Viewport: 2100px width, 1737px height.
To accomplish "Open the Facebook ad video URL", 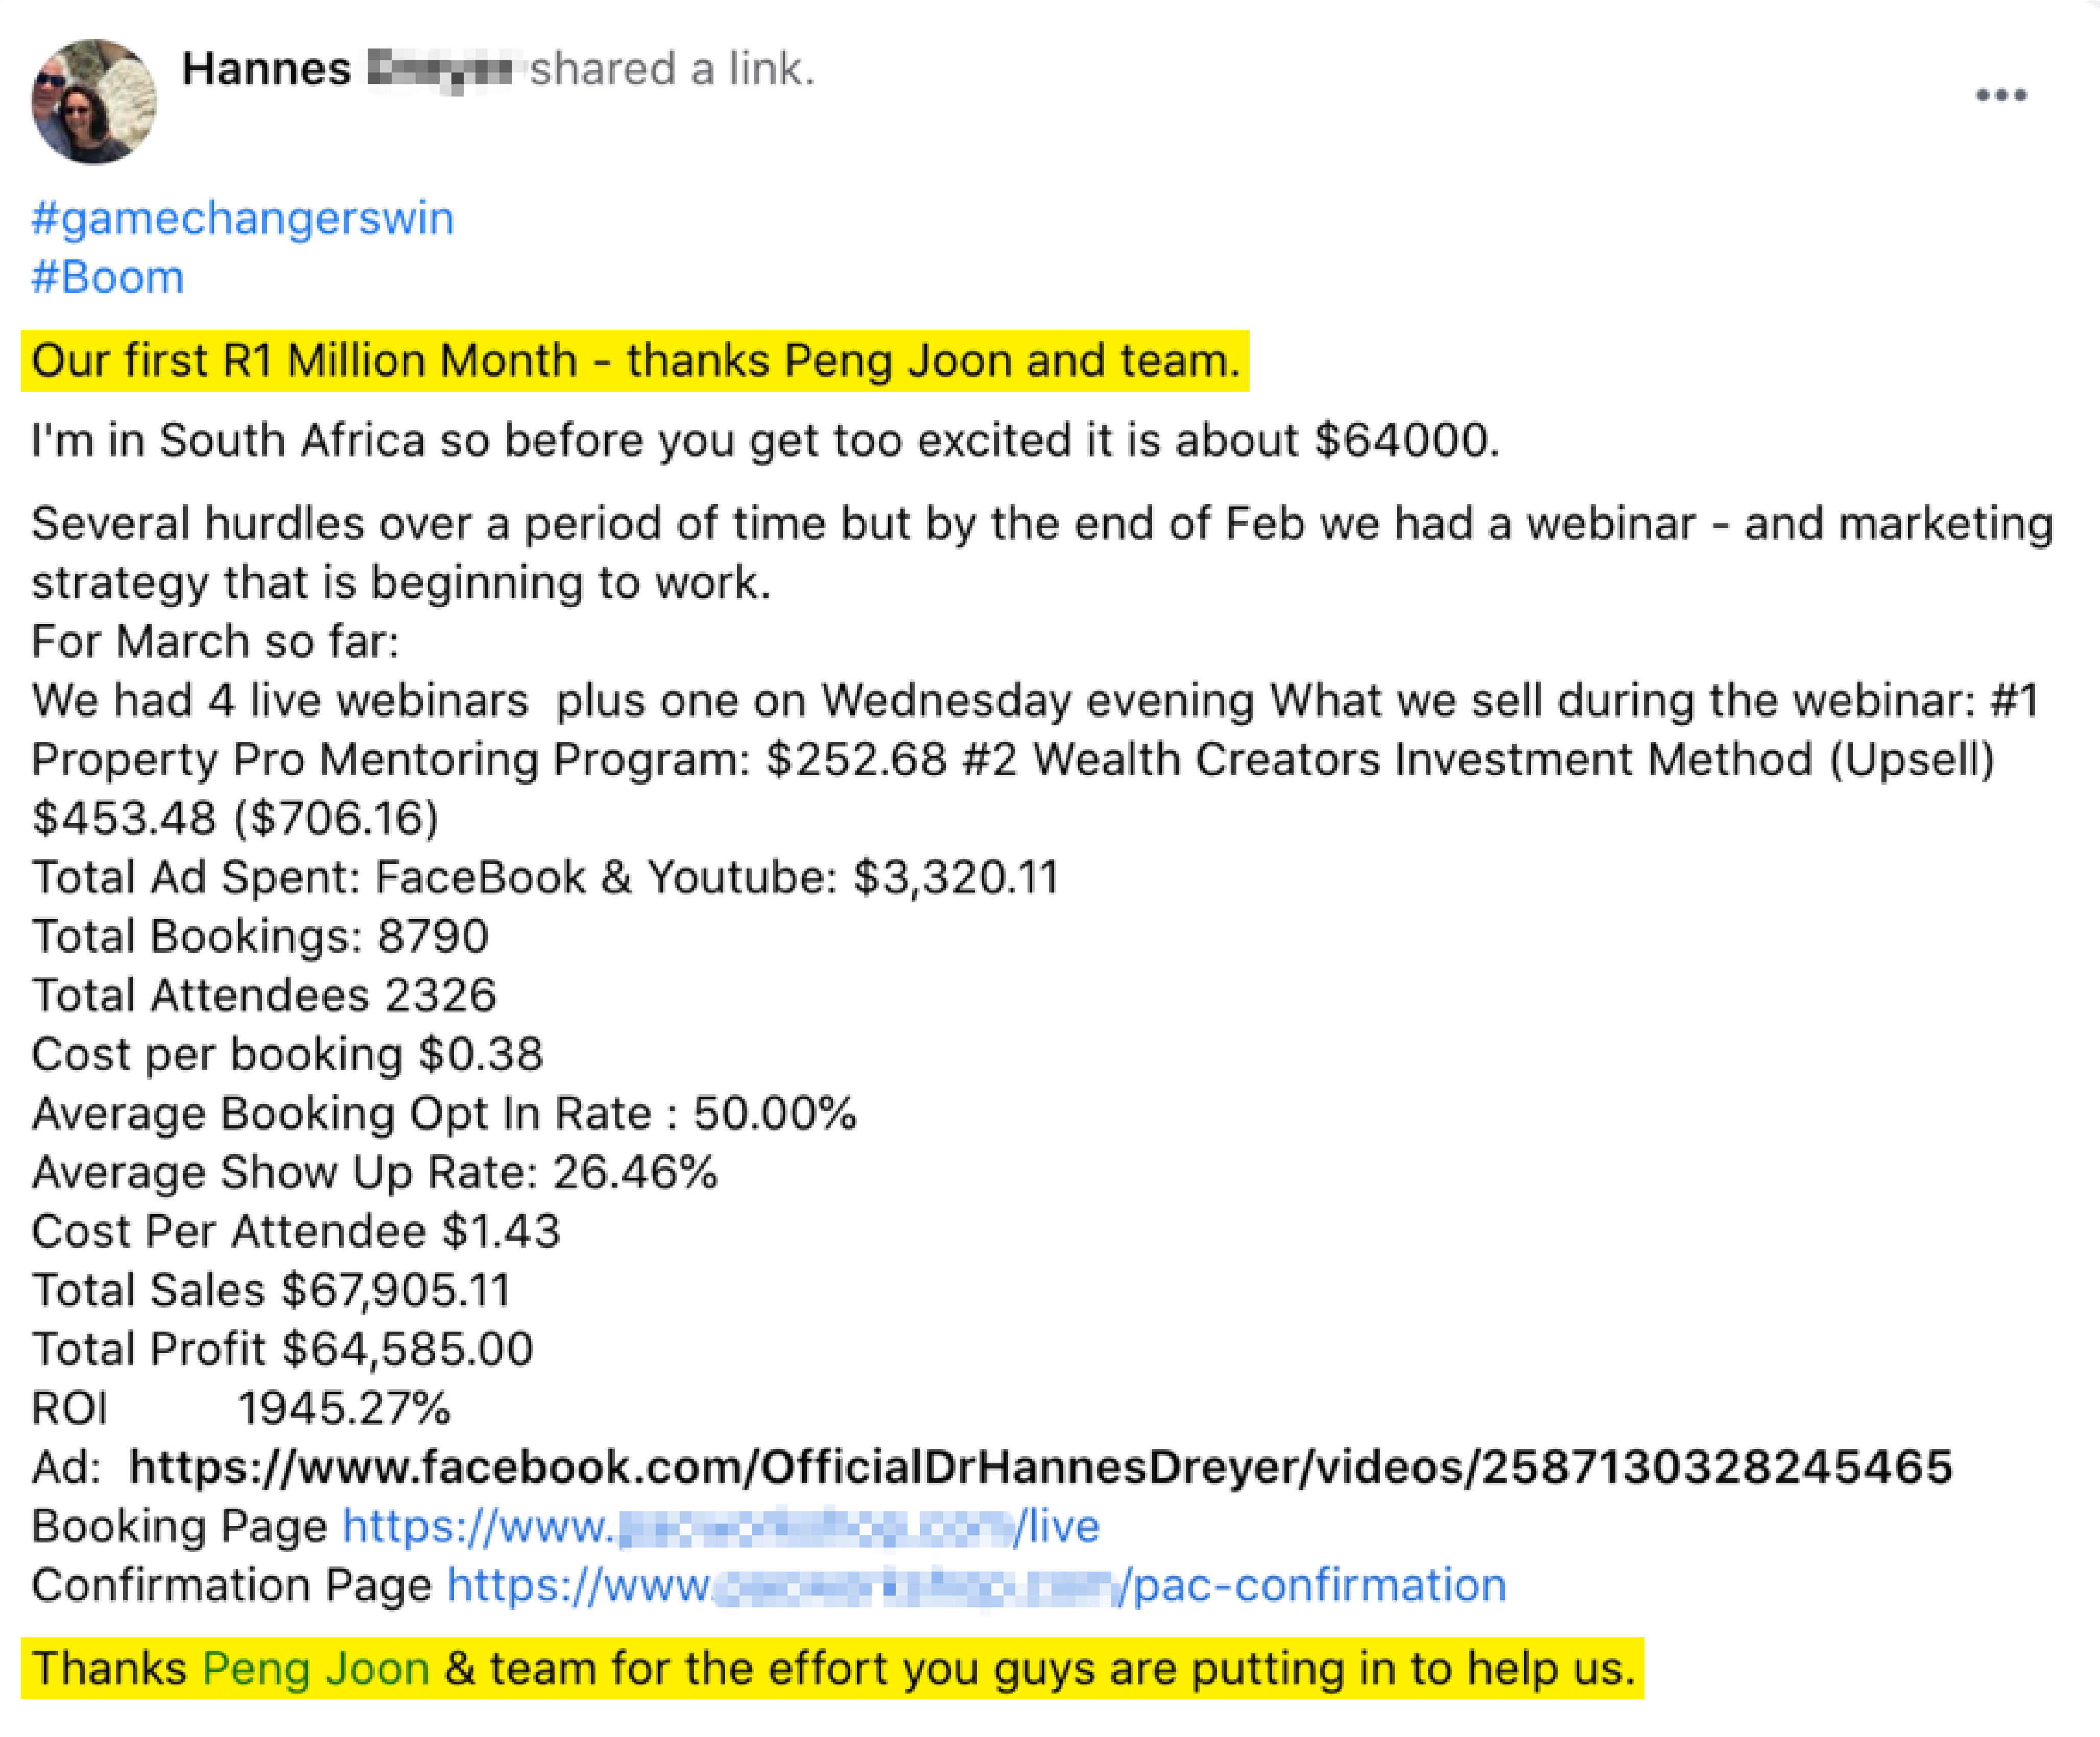I will 1041,1467.
